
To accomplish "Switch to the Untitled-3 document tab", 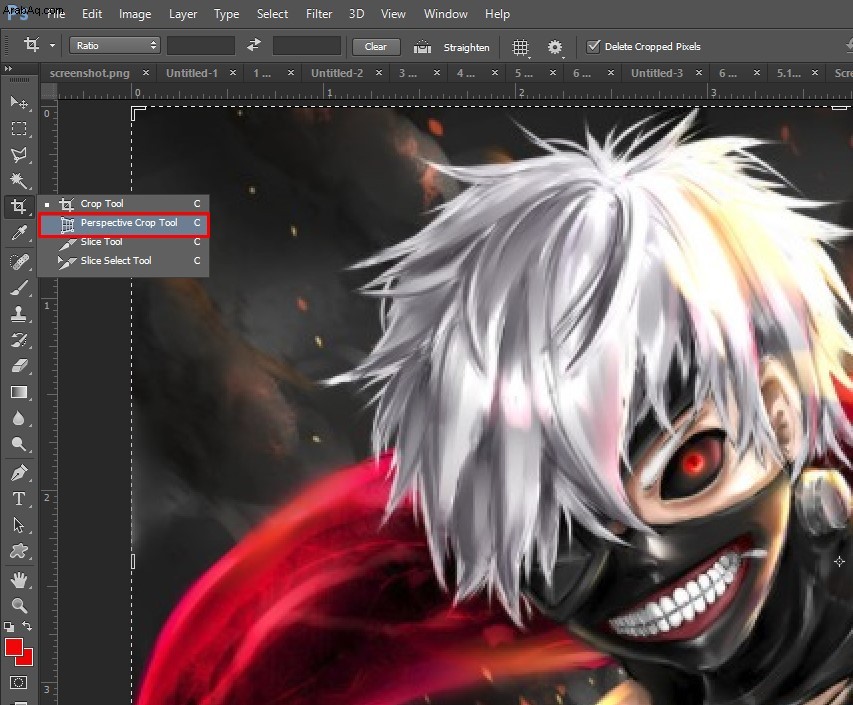I will click(657, 73).
